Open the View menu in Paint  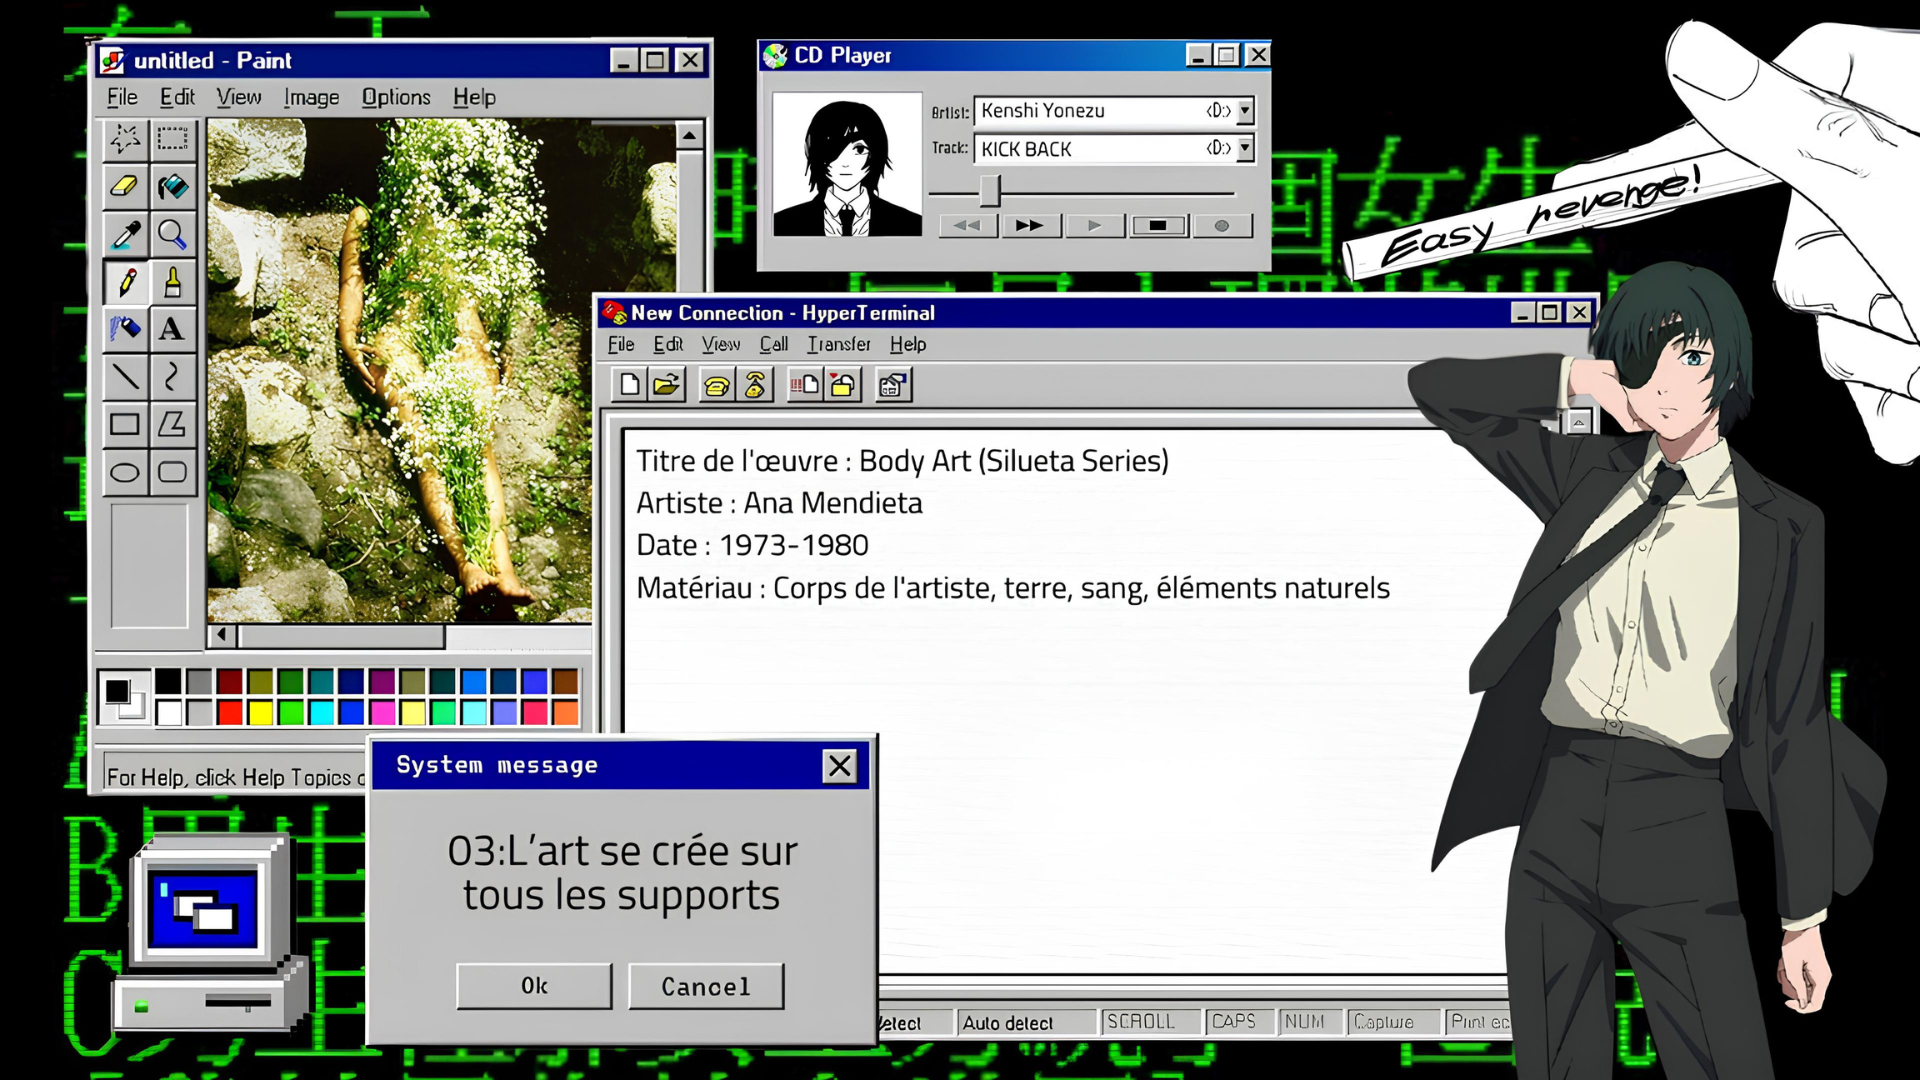pos(239,97)
